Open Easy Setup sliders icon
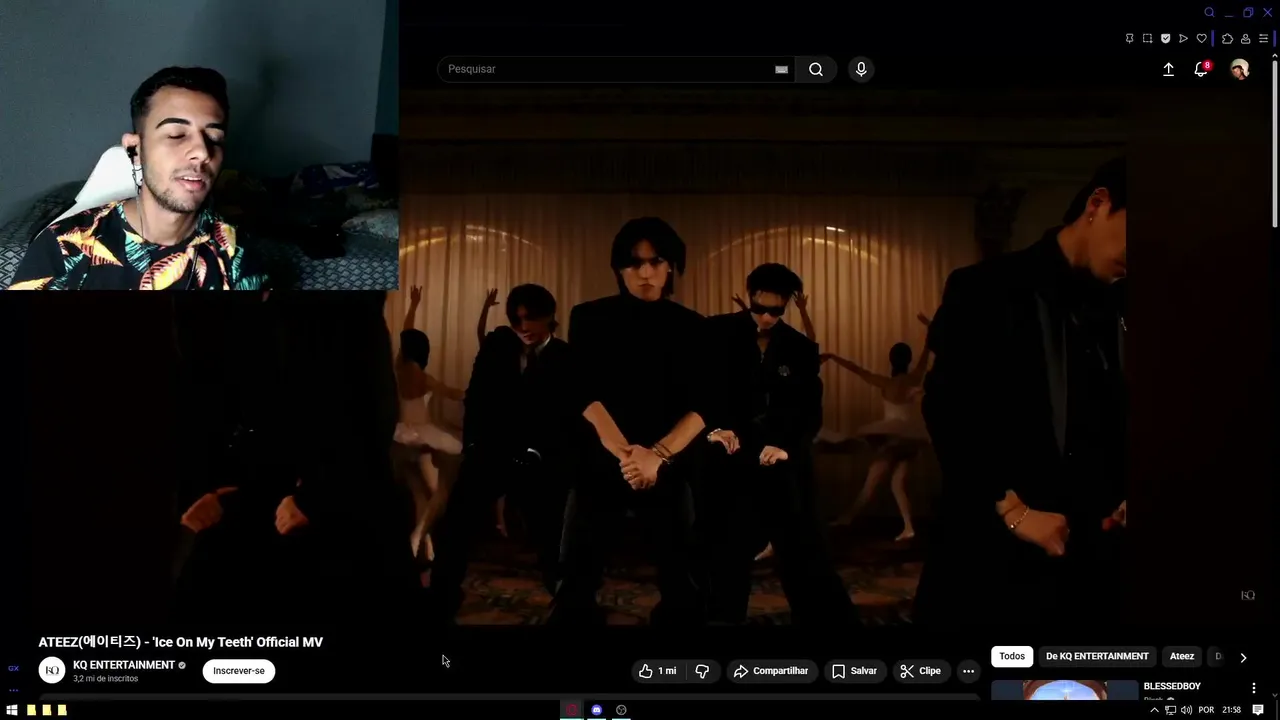 click(1263, 38)
